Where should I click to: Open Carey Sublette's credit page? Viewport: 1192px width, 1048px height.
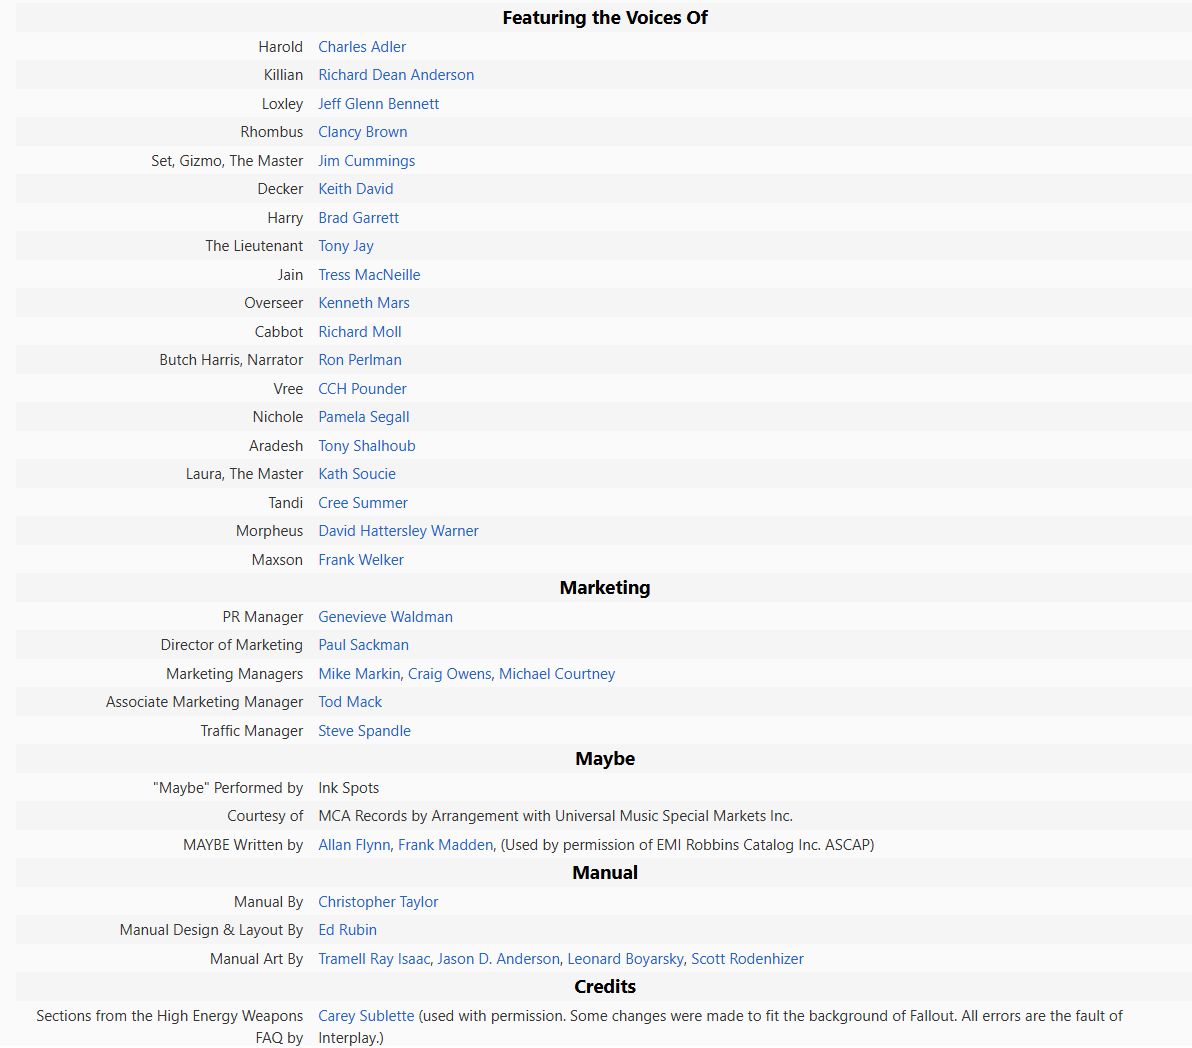click(x=366, y=1016)
